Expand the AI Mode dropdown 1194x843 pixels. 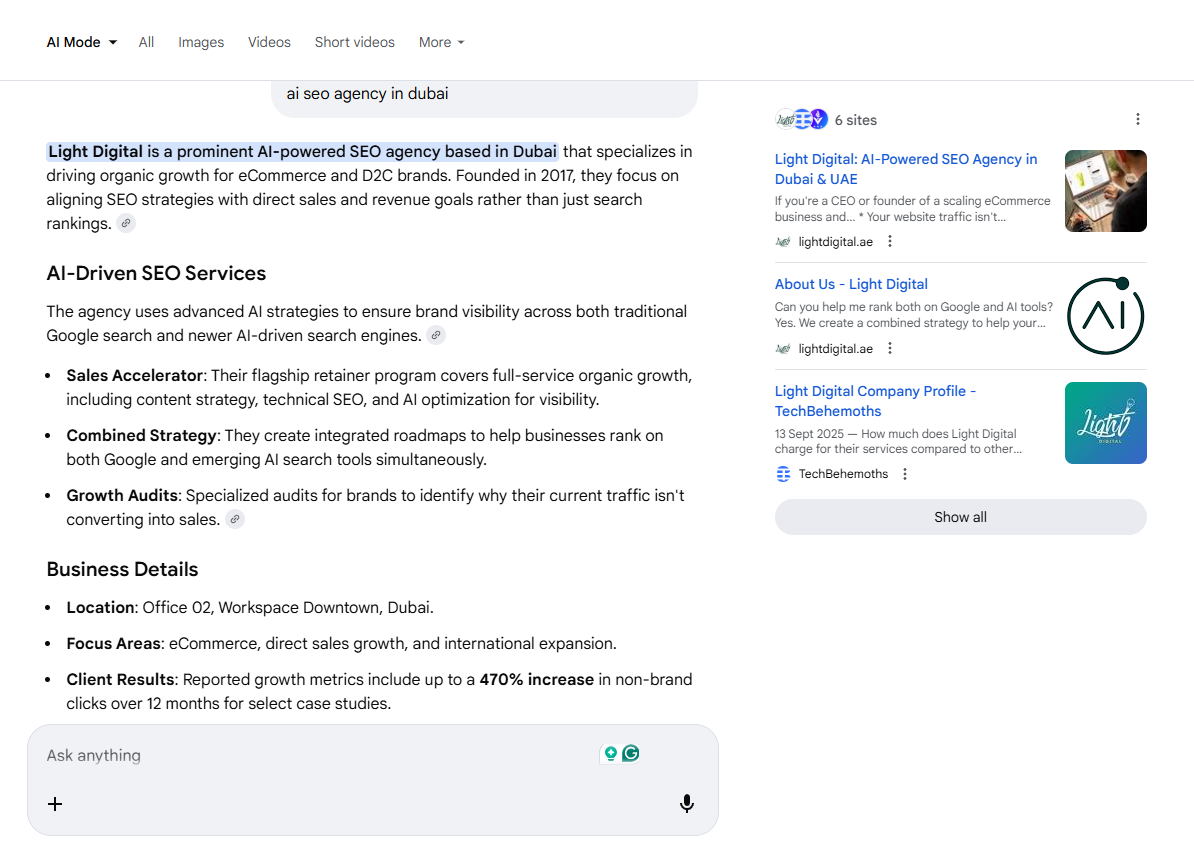[x=82, y=42]
